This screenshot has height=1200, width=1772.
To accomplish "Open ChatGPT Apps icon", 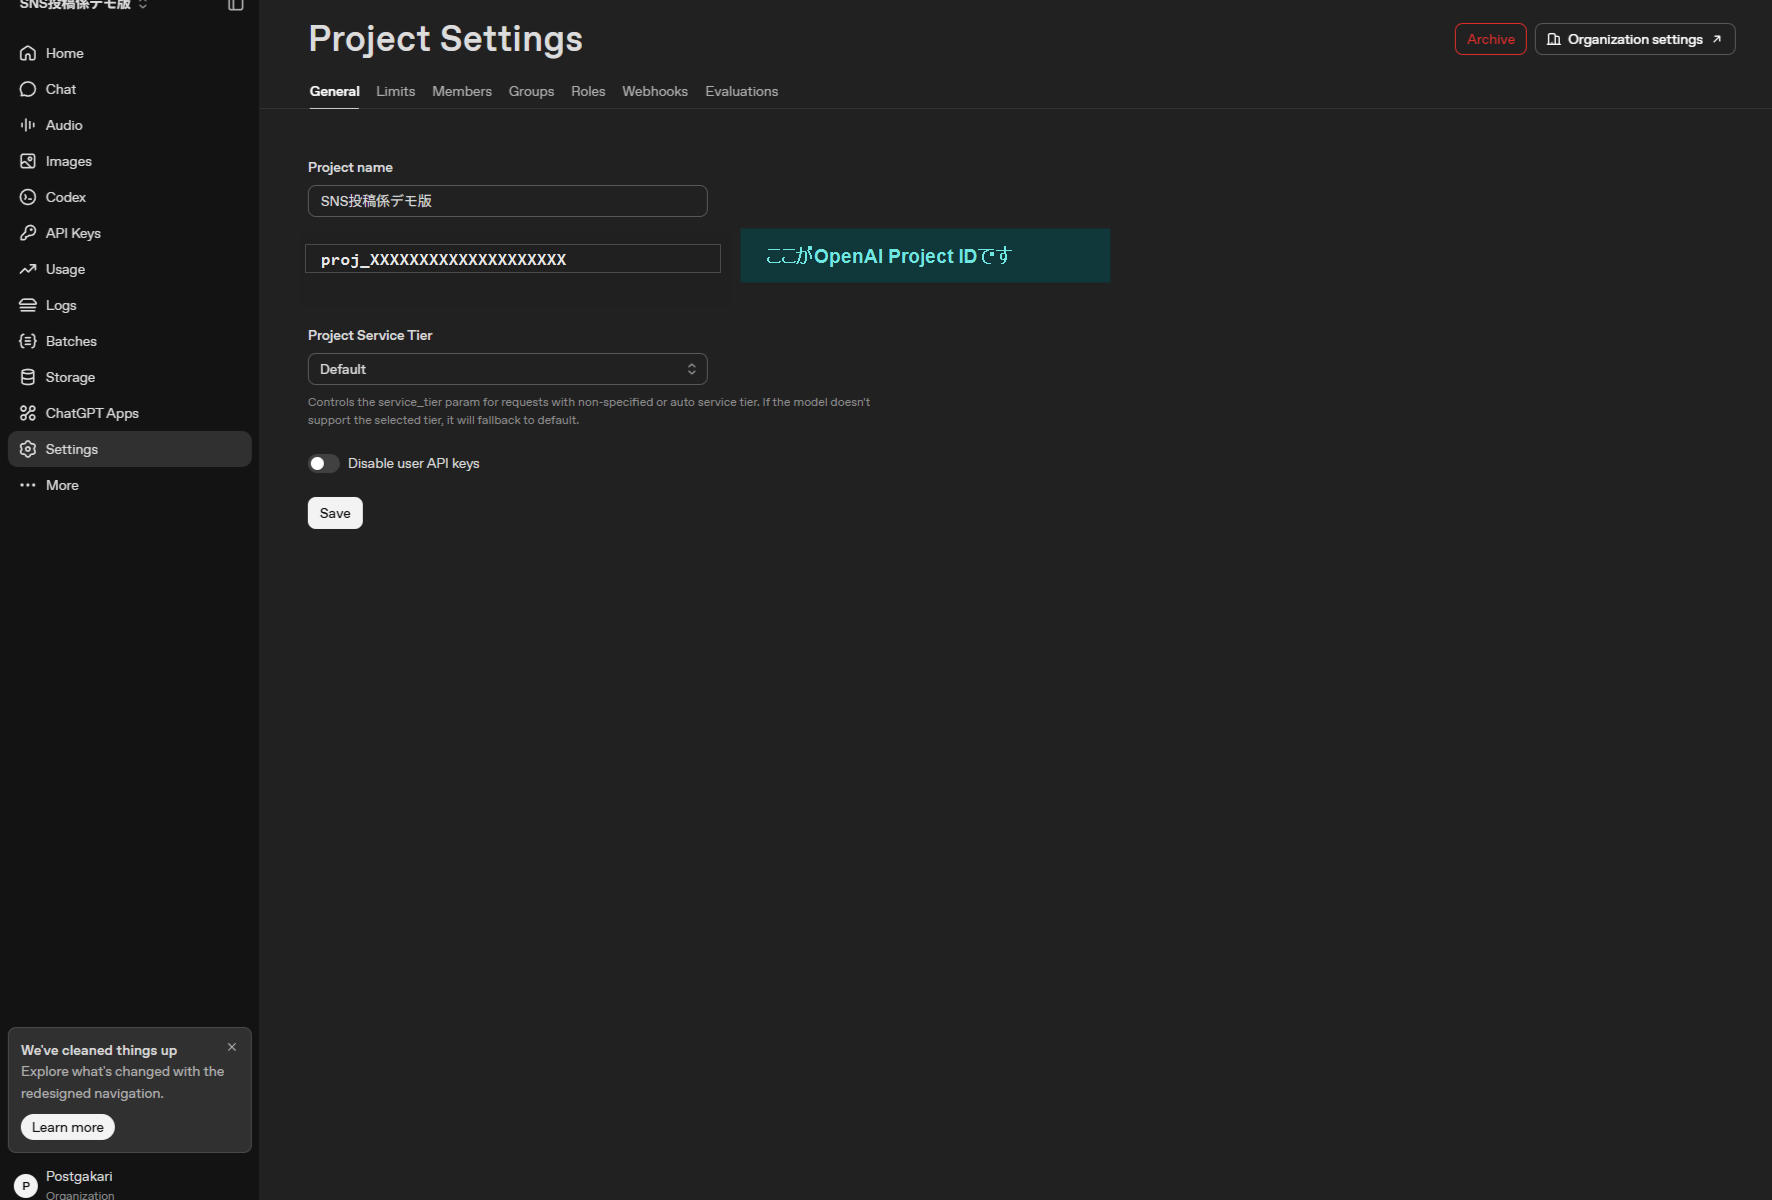I will 28,413.
